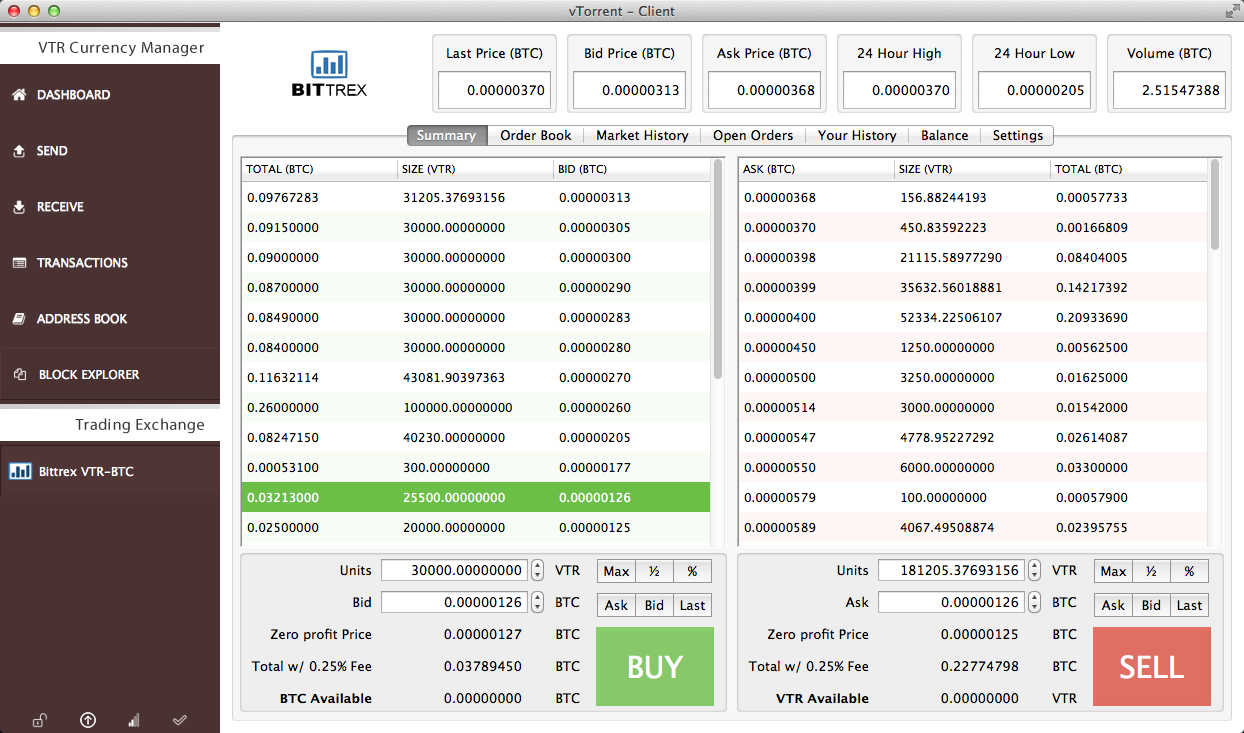Click the open padlock icon in sidebar footer
The image size is (1244, 733).
(x=38, y=720)
